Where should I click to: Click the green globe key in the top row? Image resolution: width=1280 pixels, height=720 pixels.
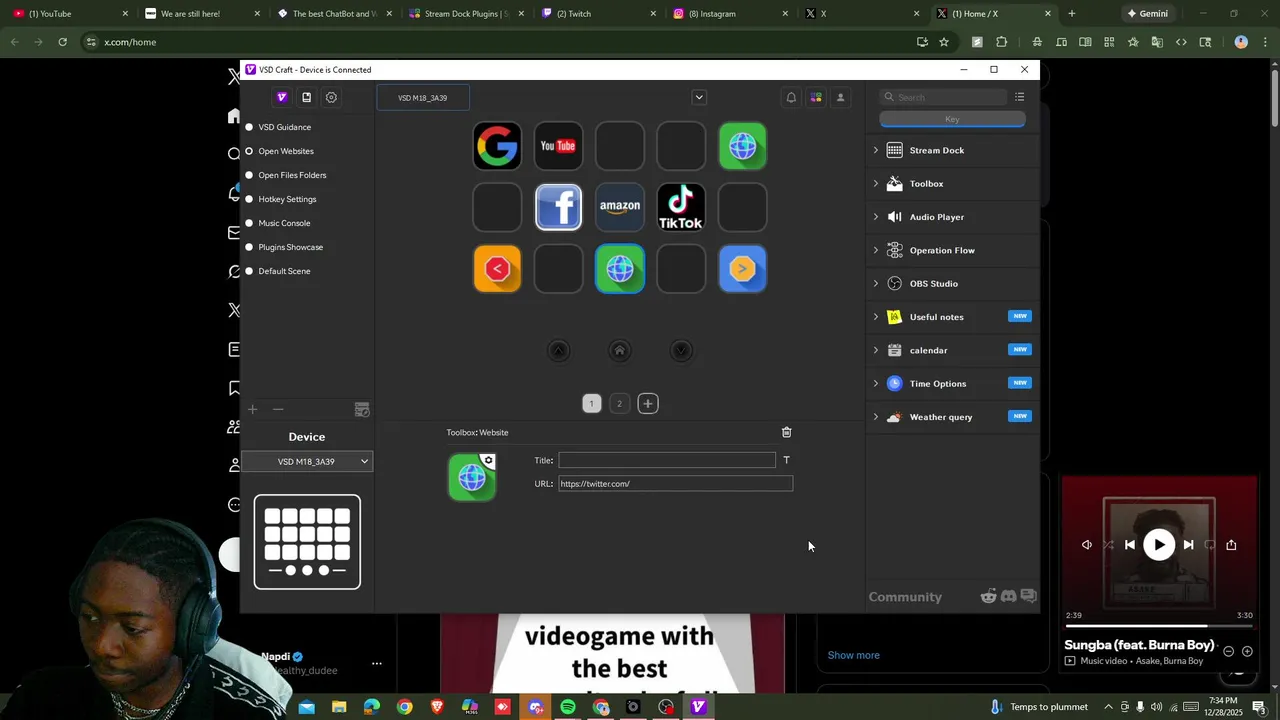(742, 146)
